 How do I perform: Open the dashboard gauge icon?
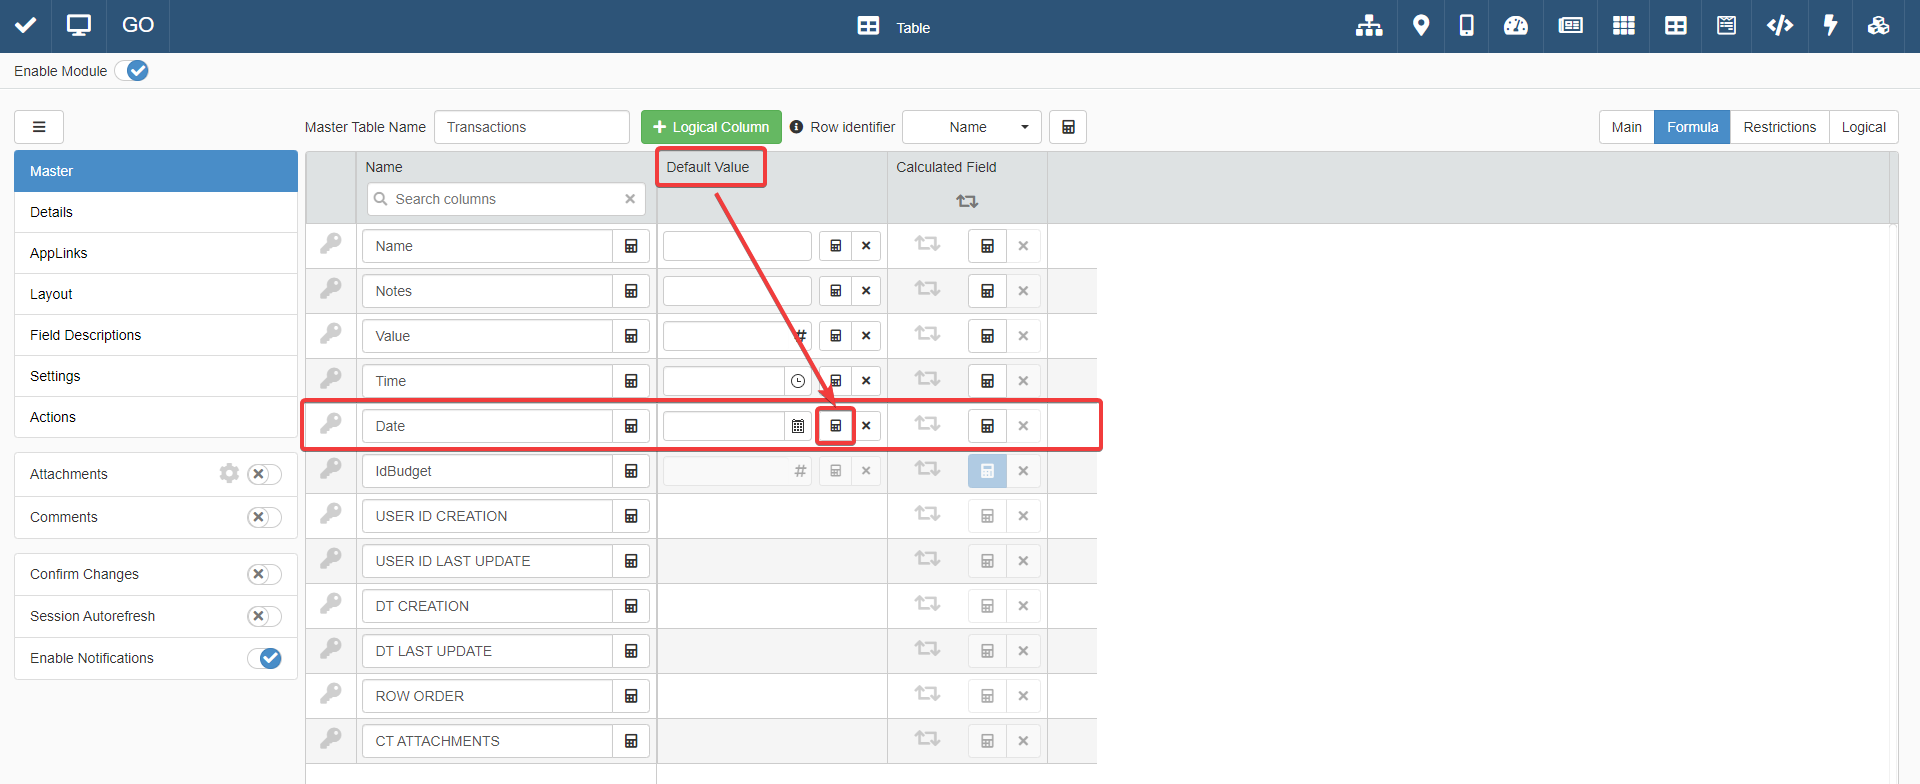(1516, 26)
